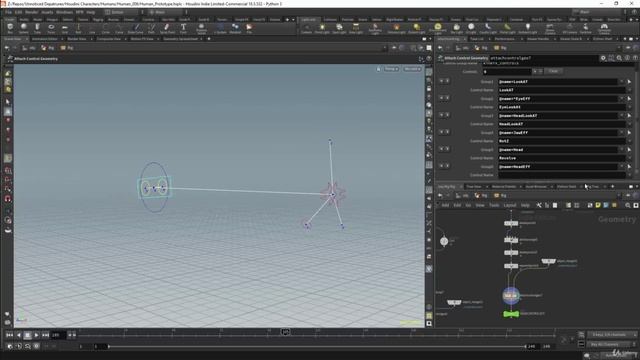640x360 pixels.
Task: Switch to Render View tab
Action: [x=77, y=39]
